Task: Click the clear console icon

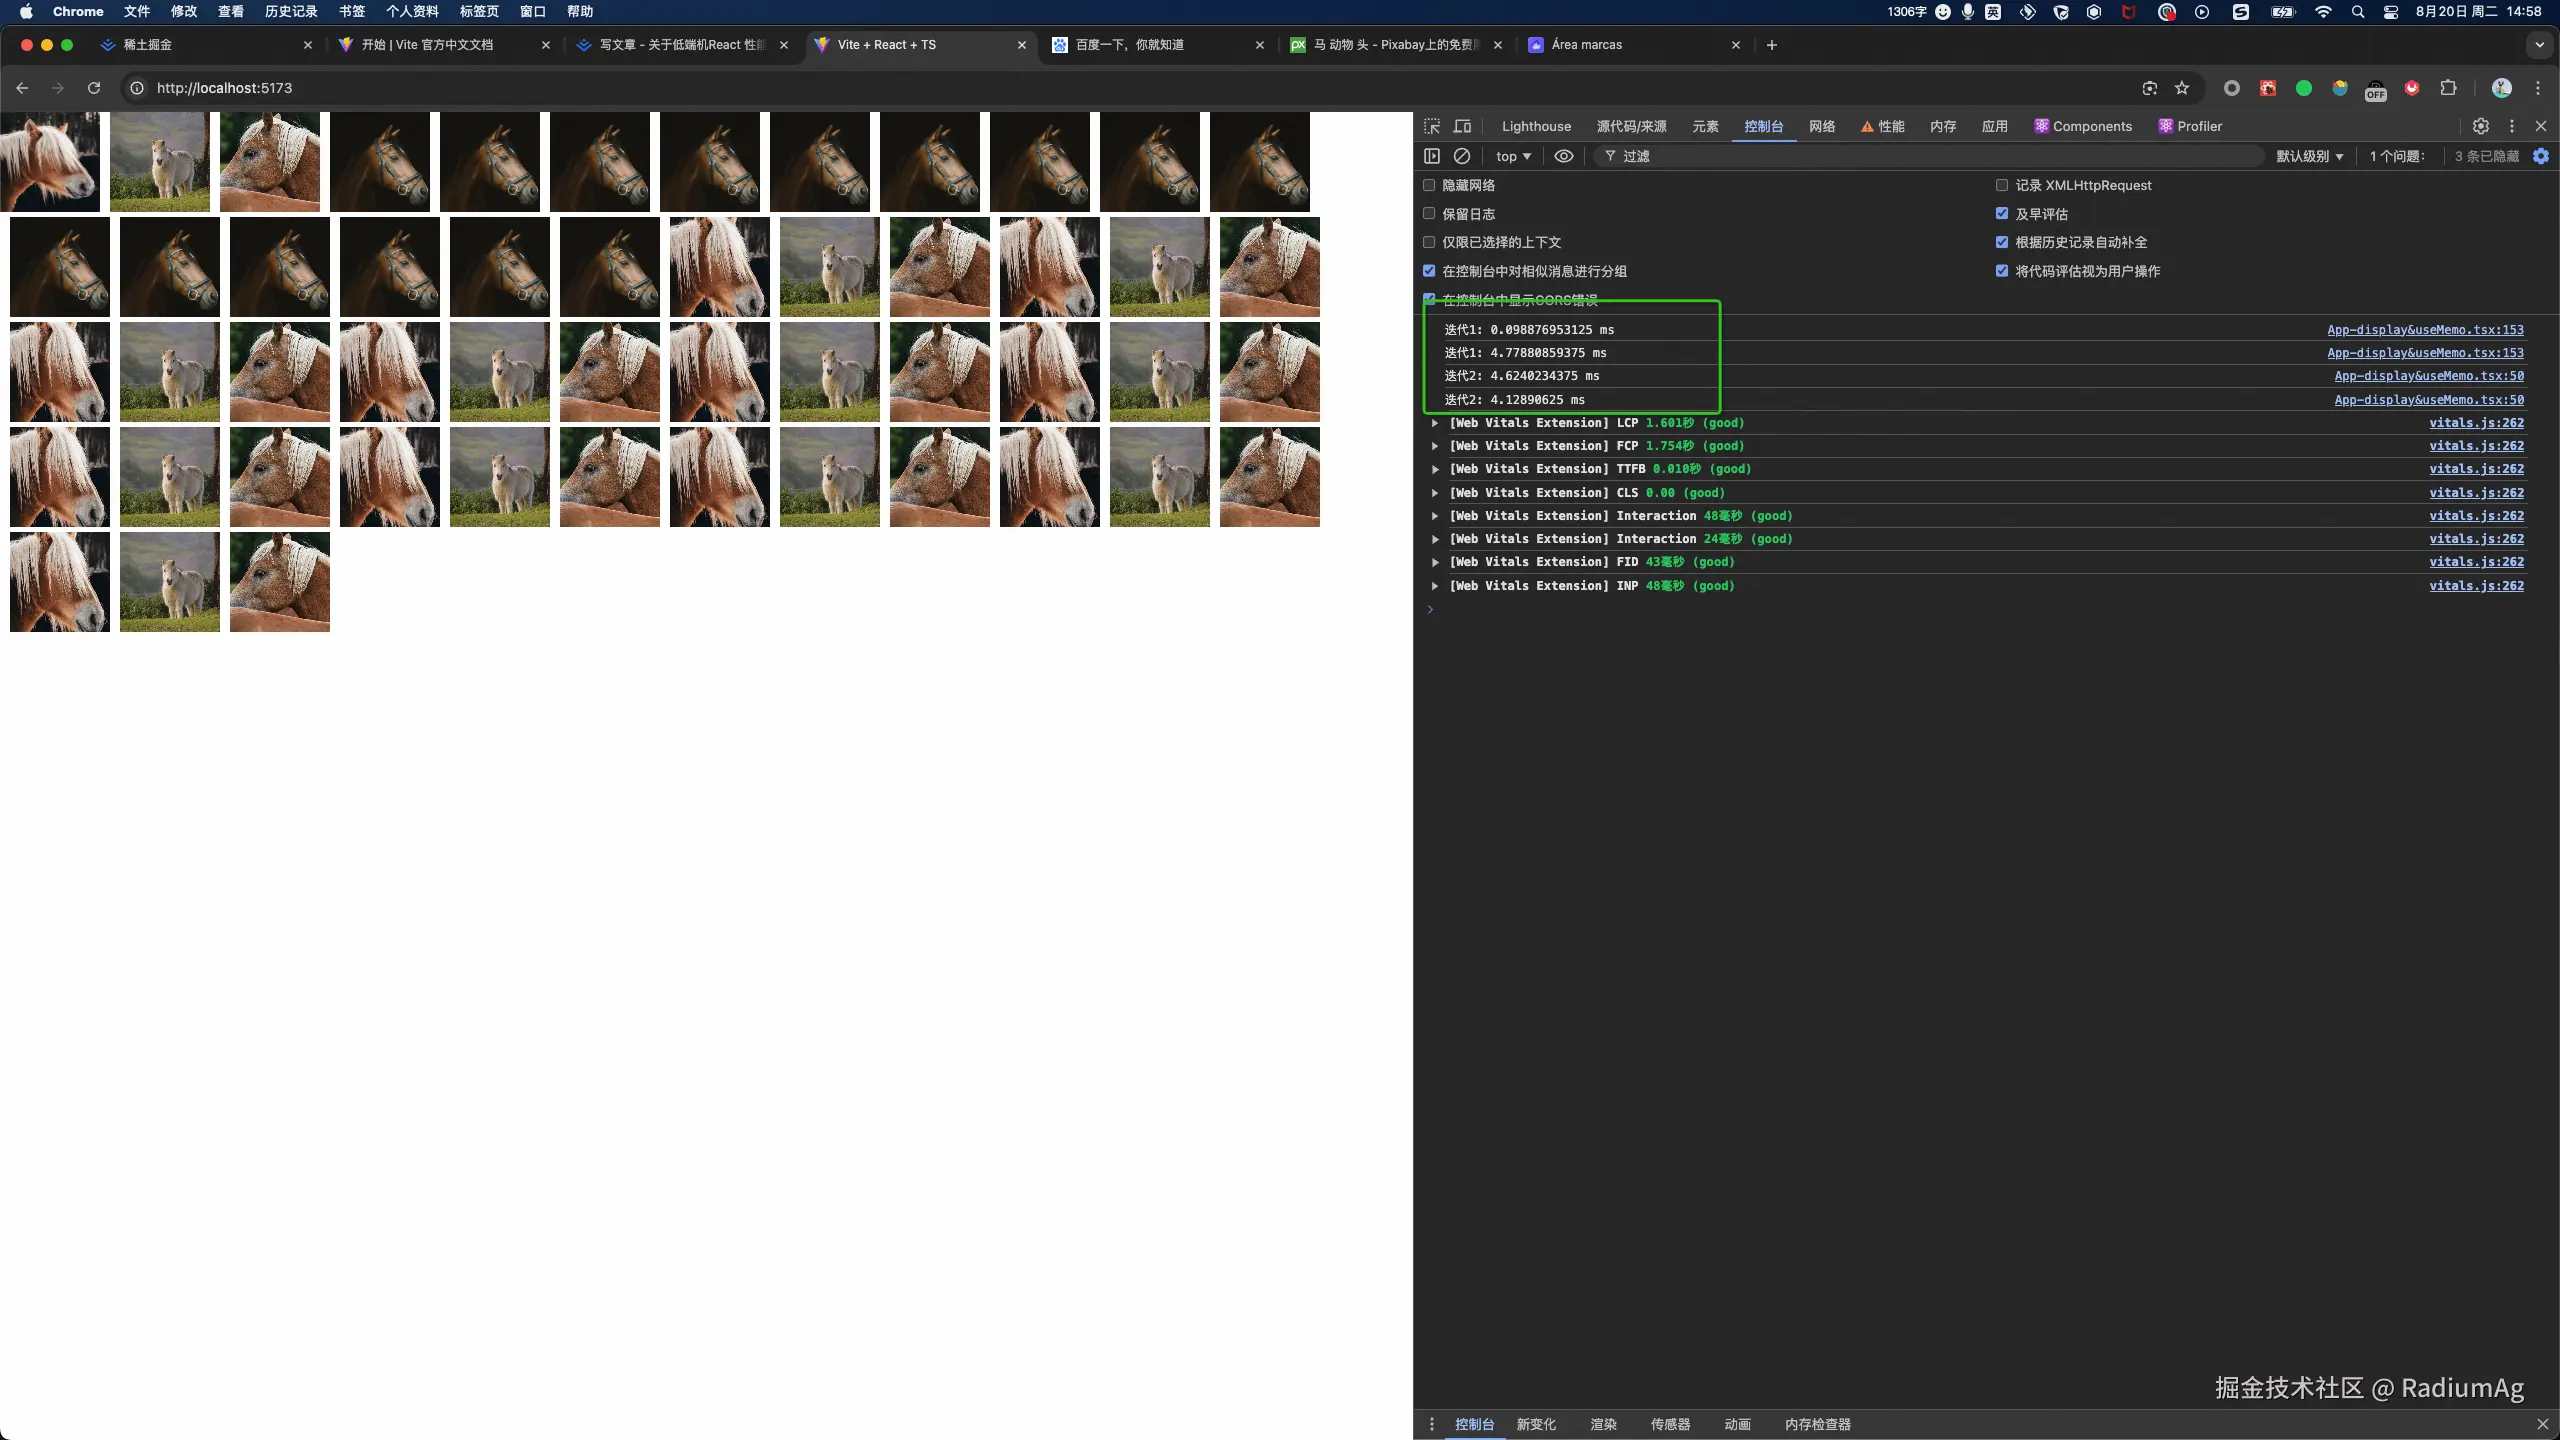Action: pos(1461,156)
